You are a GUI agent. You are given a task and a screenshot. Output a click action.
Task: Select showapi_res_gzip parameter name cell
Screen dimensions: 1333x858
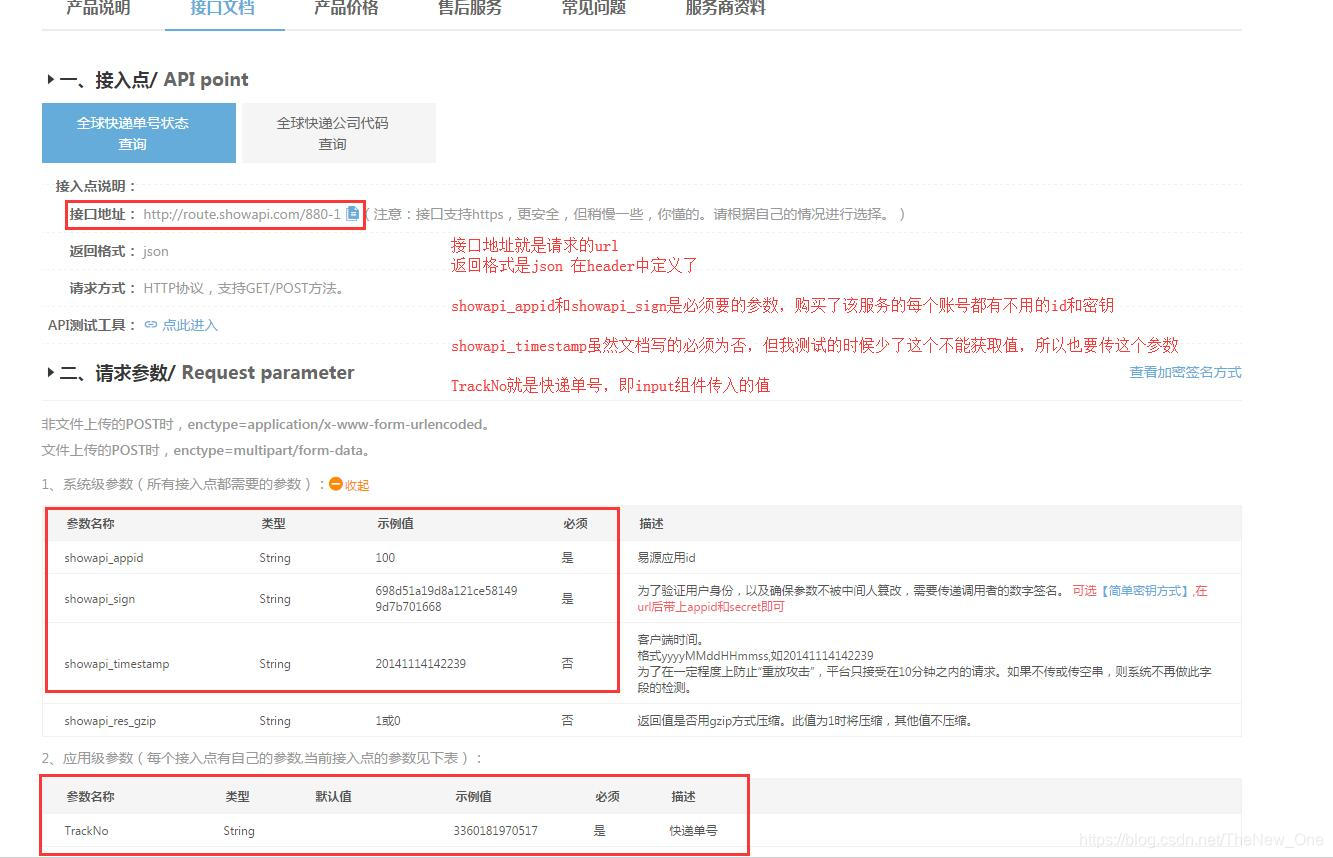(110, 721)
